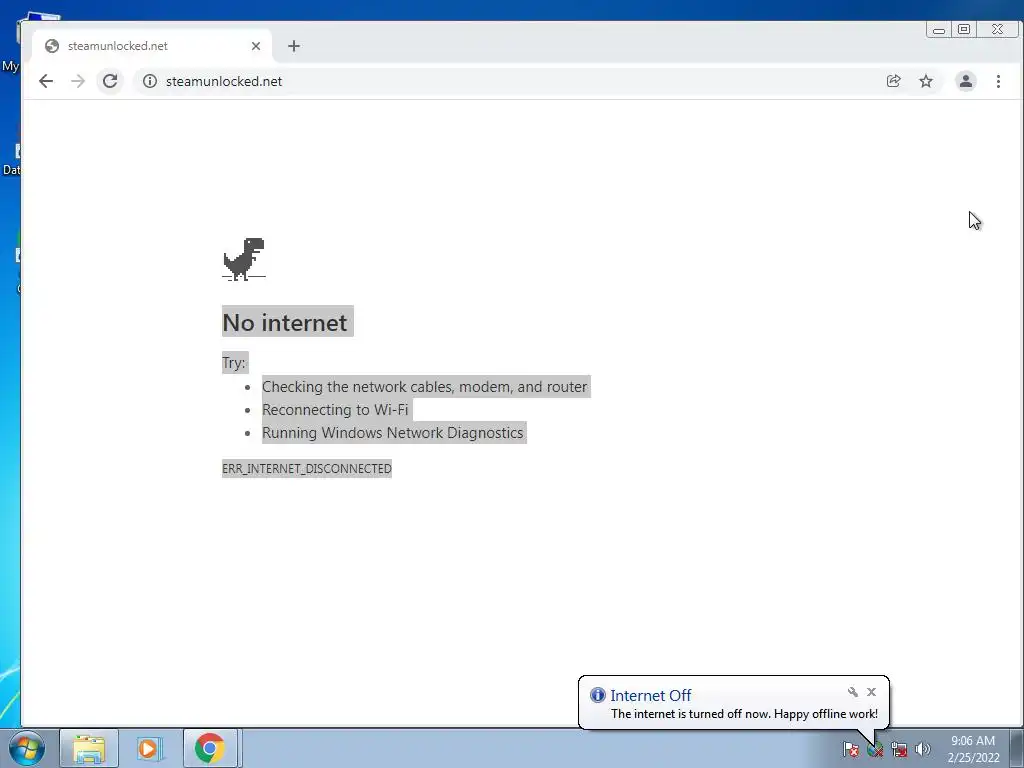Click the offline dinosaur image
The height and width of the screenshot is (768, 1024).
click(x=244, y=259)
